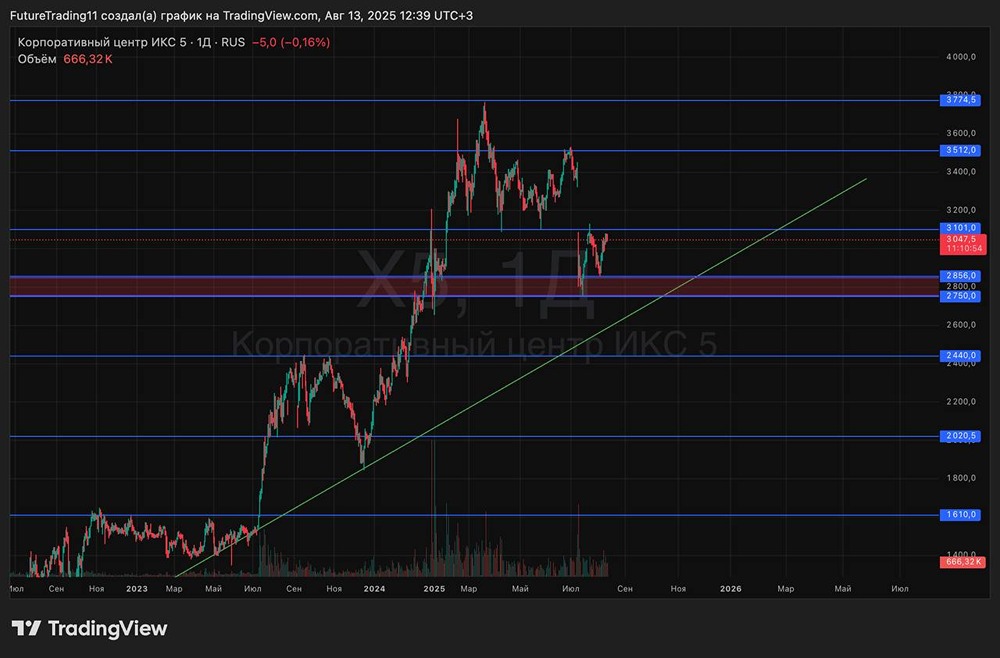The height and width of the screenshot is (658, 1000).
Task: Click the 3512,0 price level label
Action: click(960, 150)
